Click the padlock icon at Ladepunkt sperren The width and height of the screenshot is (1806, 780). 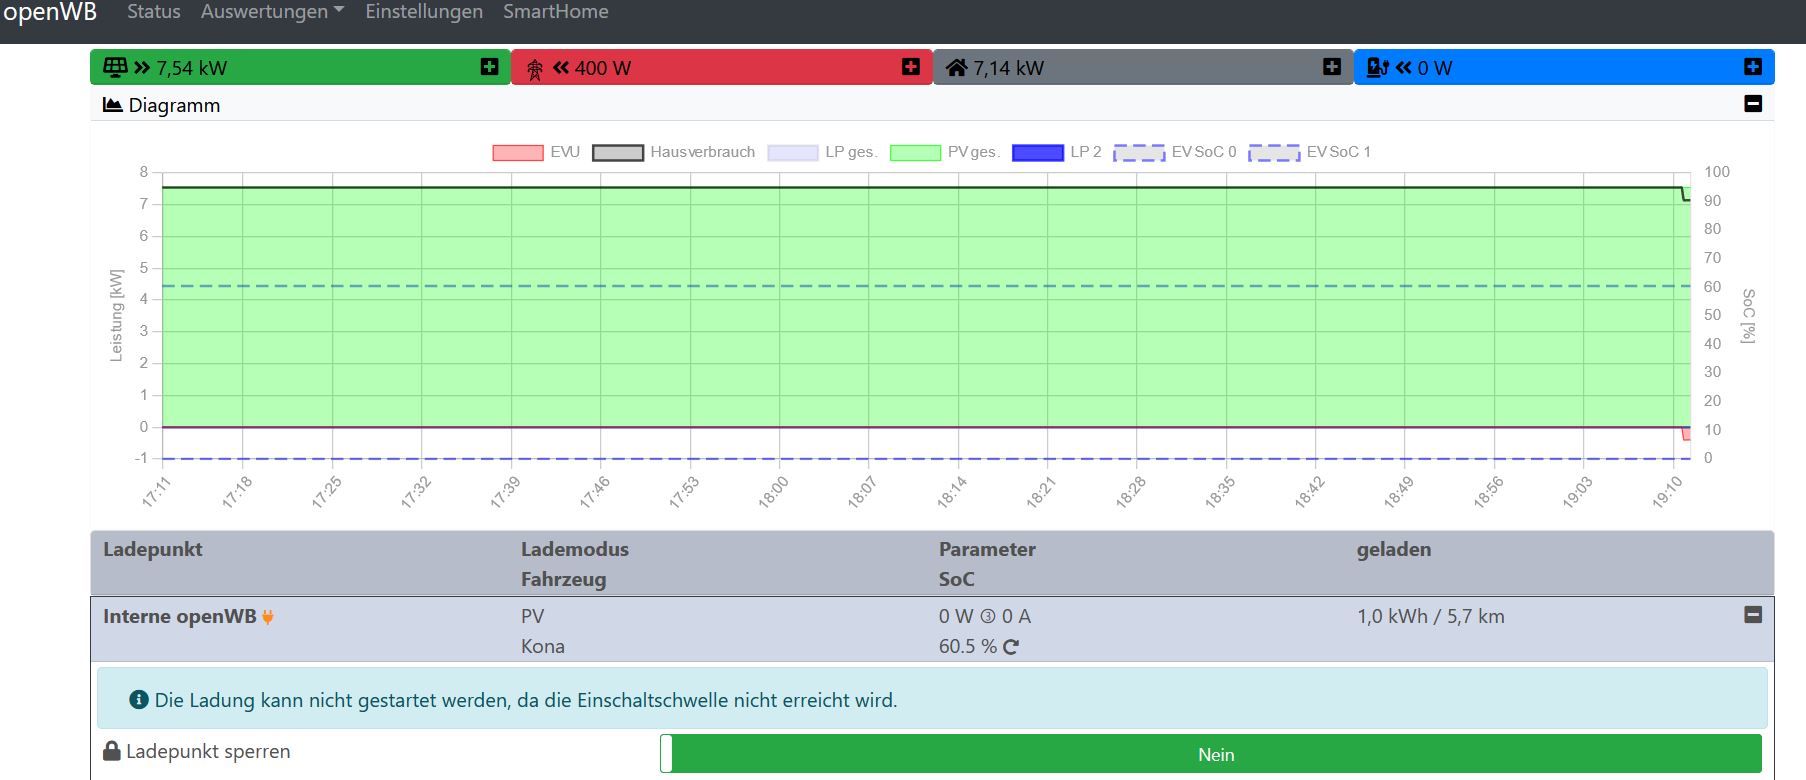pos(112,751)
